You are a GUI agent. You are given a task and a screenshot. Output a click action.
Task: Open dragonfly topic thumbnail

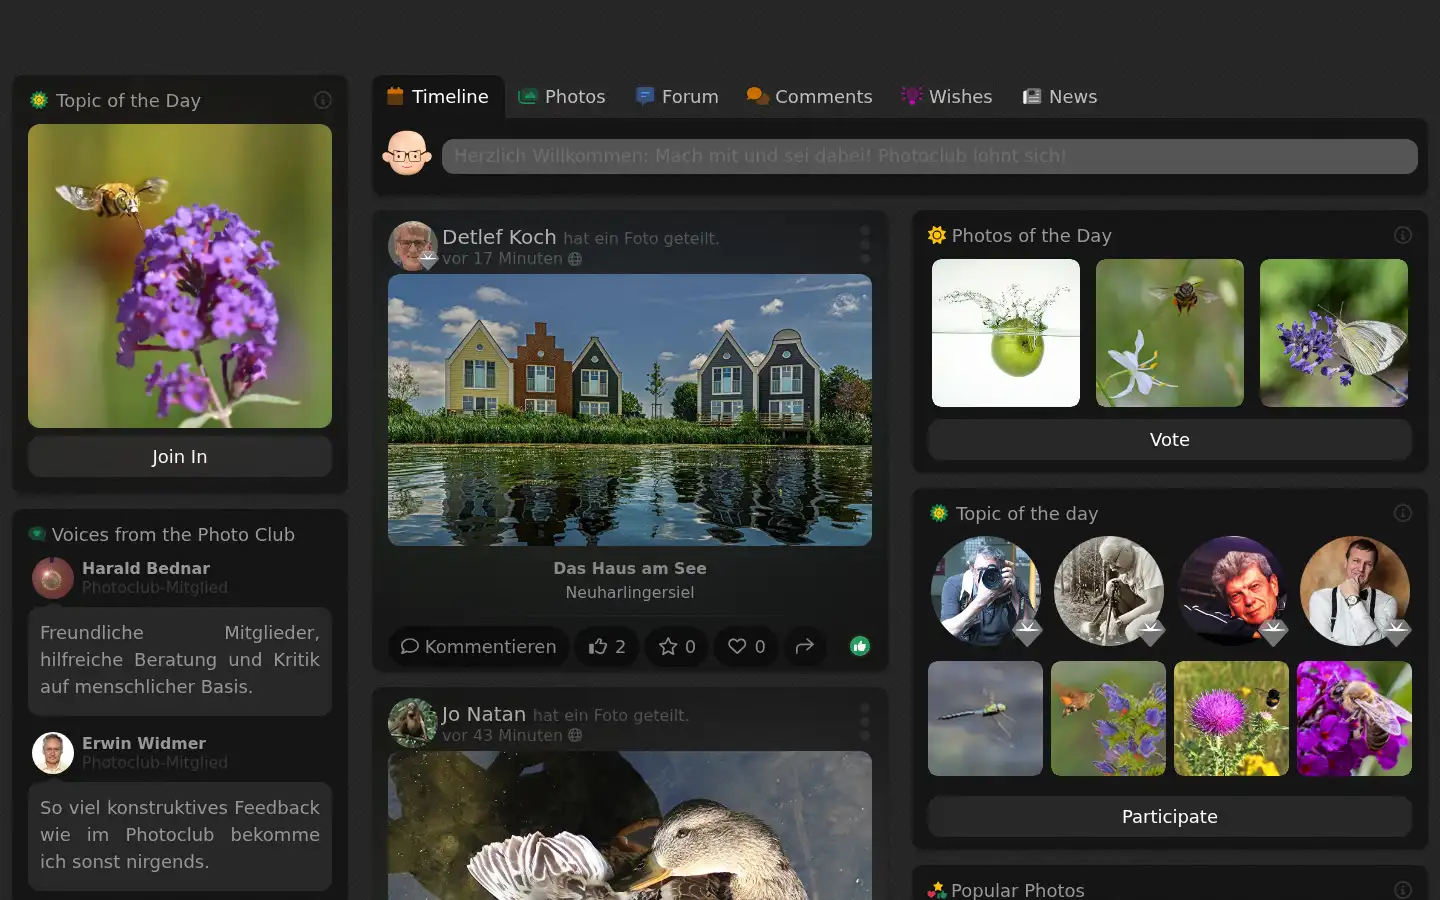985,718
